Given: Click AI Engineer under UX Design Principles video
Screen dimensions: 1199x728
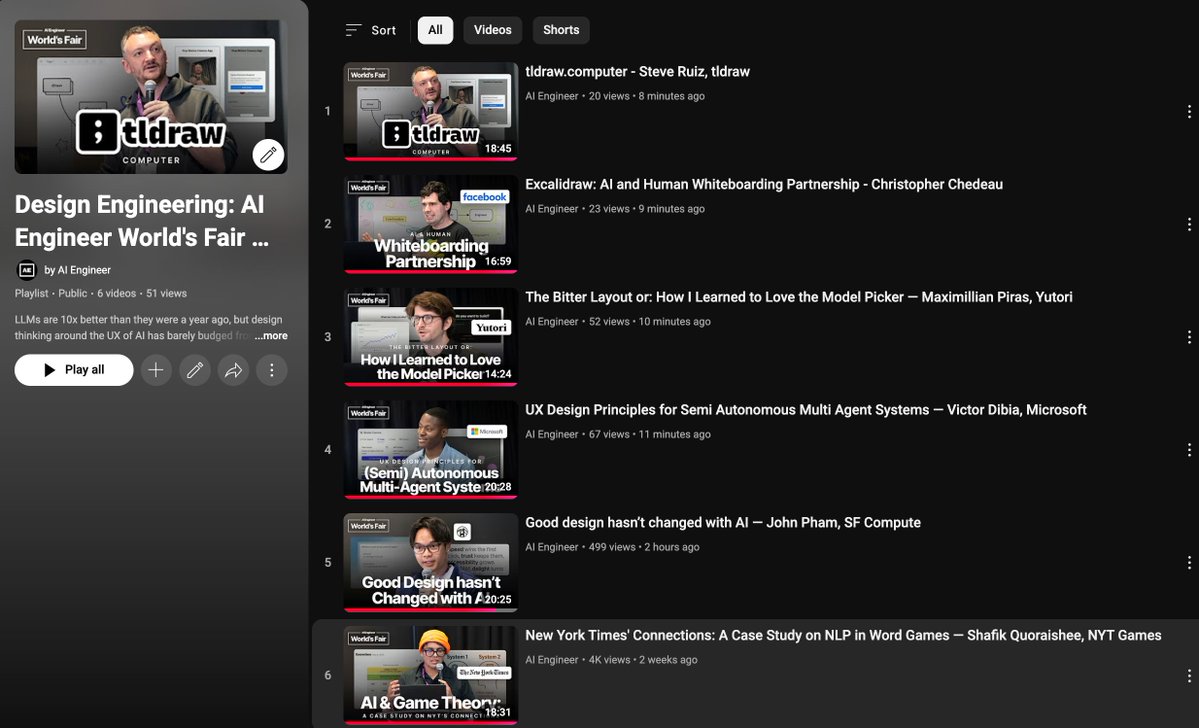Looking at the screenshot, I should (x=551, y=434).
